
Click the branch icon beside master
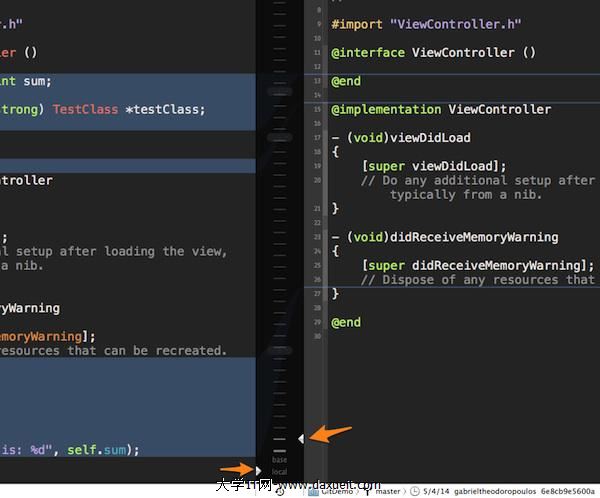pyautogui.click(x=369, y=491)
